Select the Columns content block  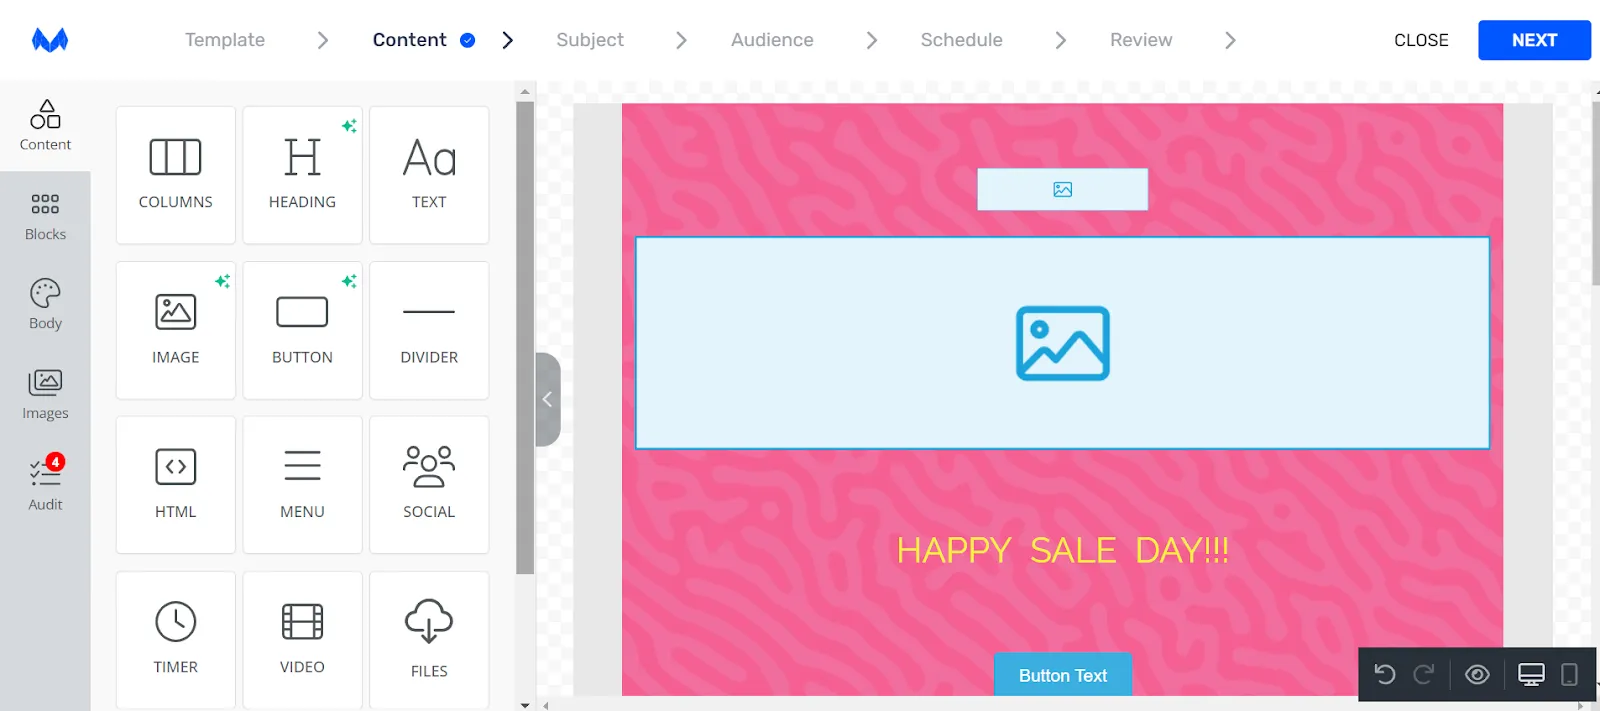[176, 175]
